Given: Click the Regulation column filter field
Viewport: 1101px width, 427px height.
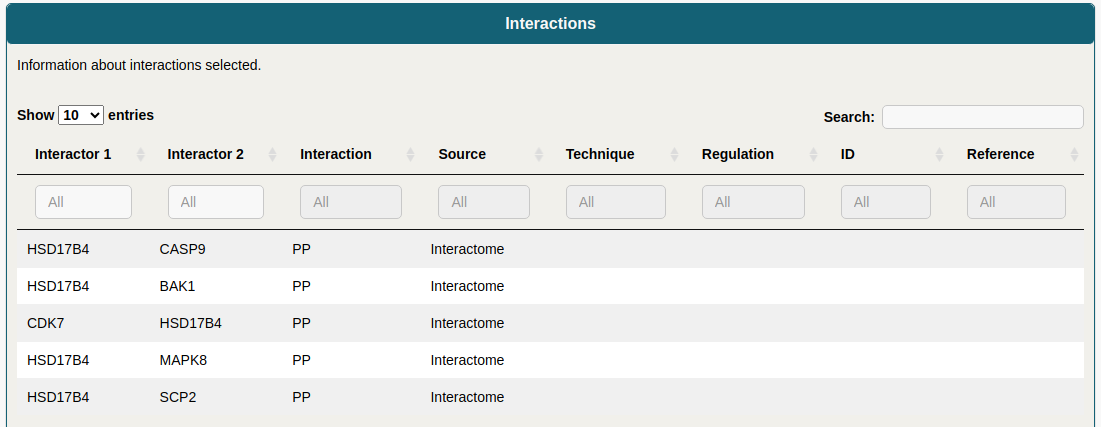Looking at the screenshot, I should pos(752,202).
